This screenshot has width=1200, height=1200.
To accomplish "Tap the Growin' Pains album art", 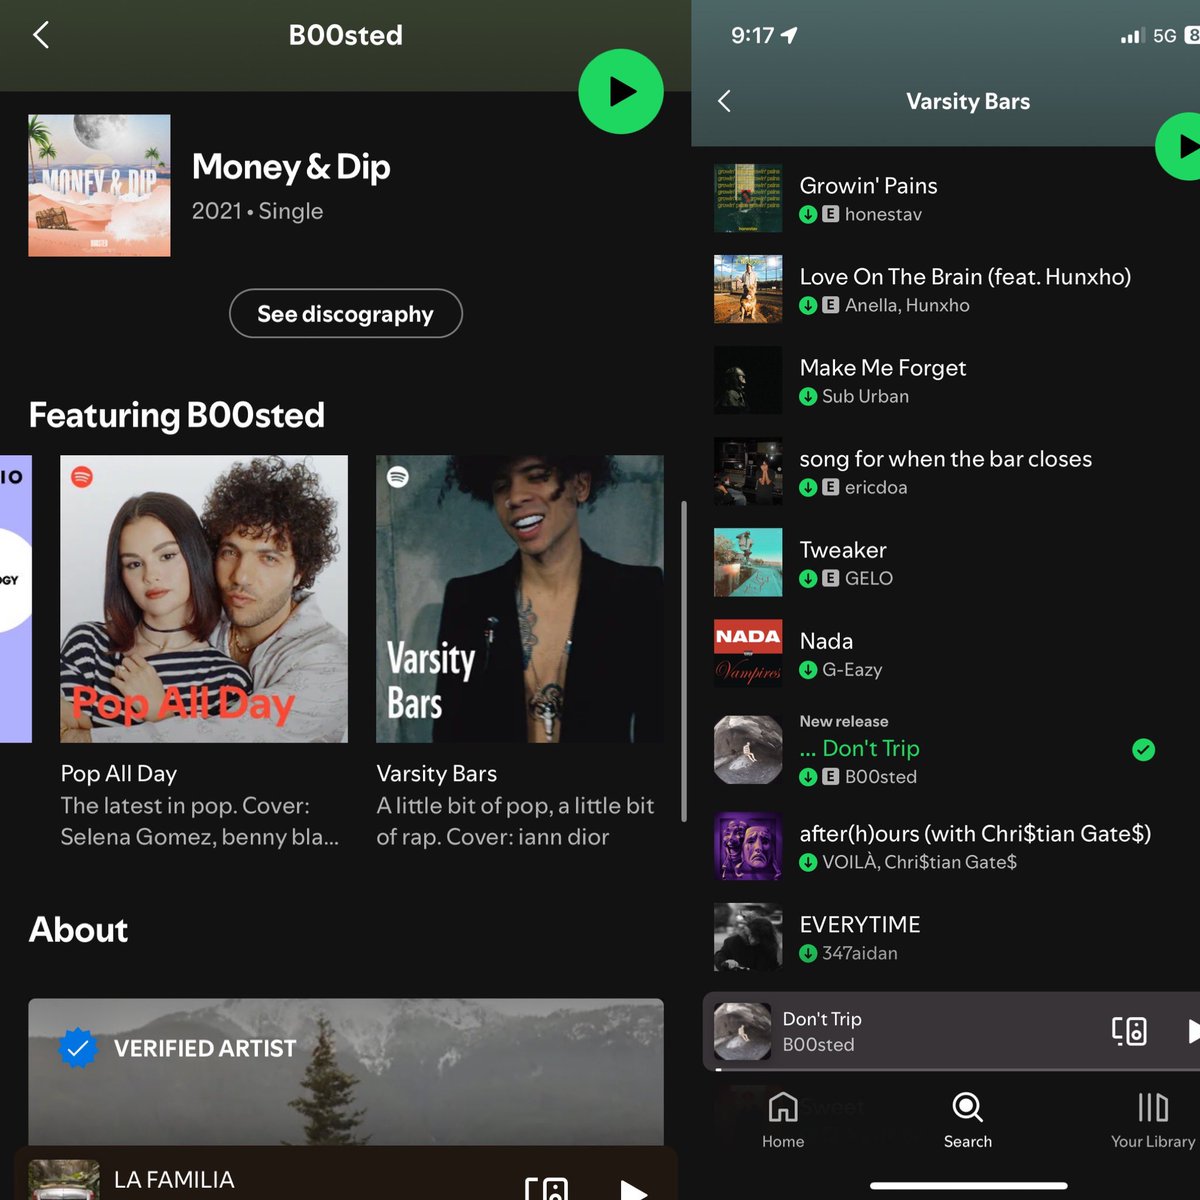I will click(x=748, y=198).
